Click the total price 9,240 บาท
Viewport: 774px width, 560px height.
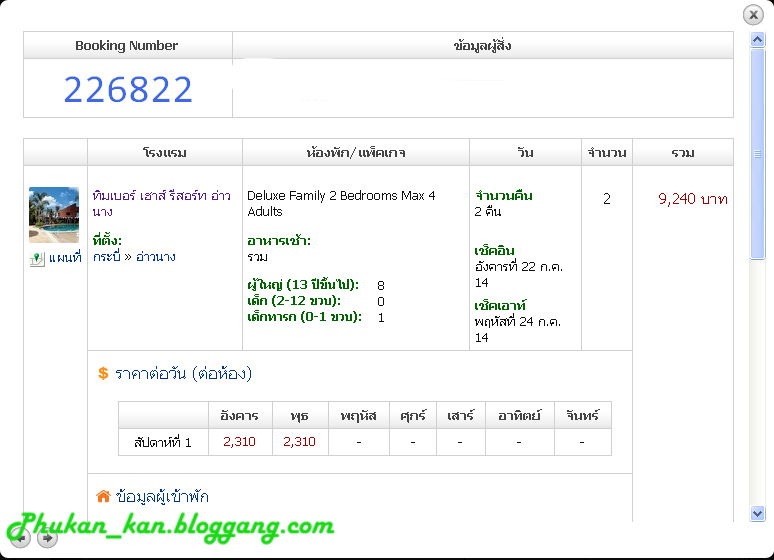693,199
